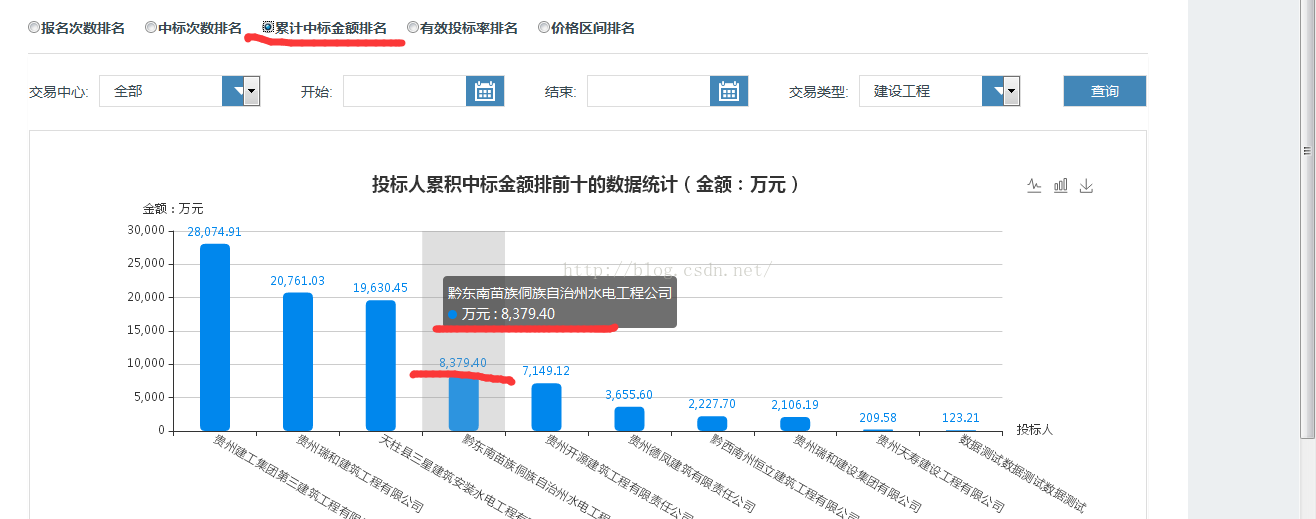1316x519 pixels.
Task: Click the 开始 date input field
Action: coord(404,91)
